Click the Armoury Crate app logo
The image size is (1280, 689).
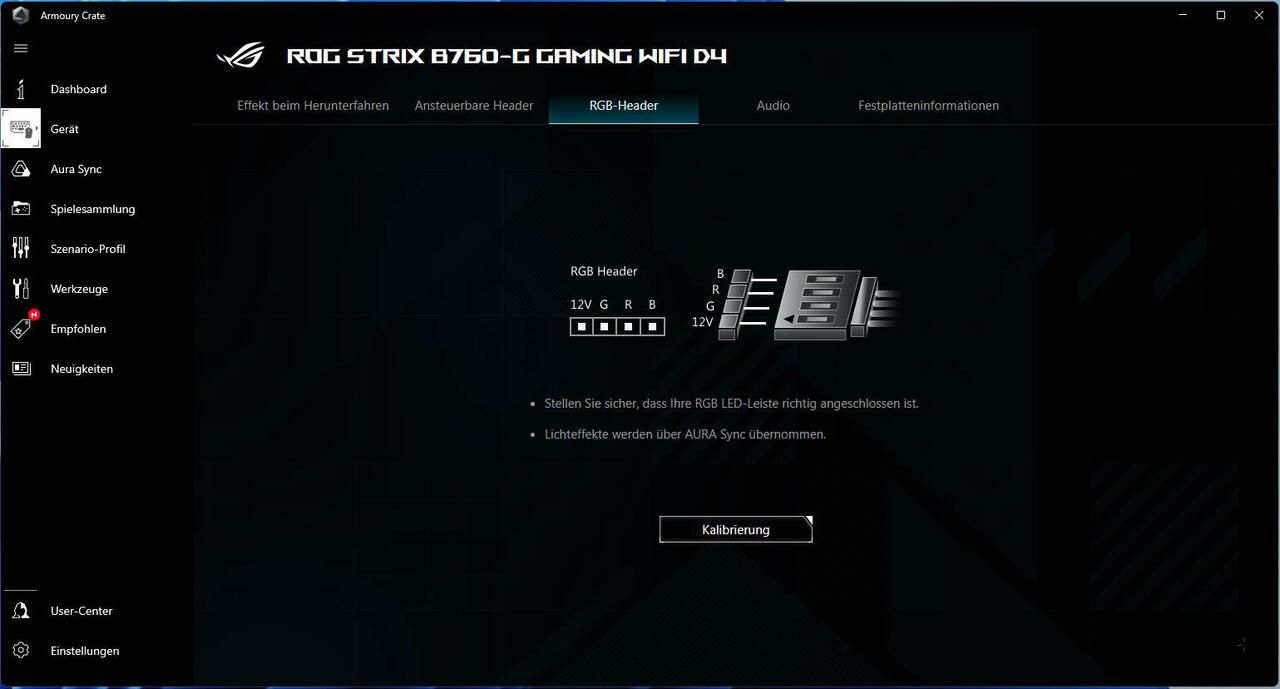click(20, 15)
